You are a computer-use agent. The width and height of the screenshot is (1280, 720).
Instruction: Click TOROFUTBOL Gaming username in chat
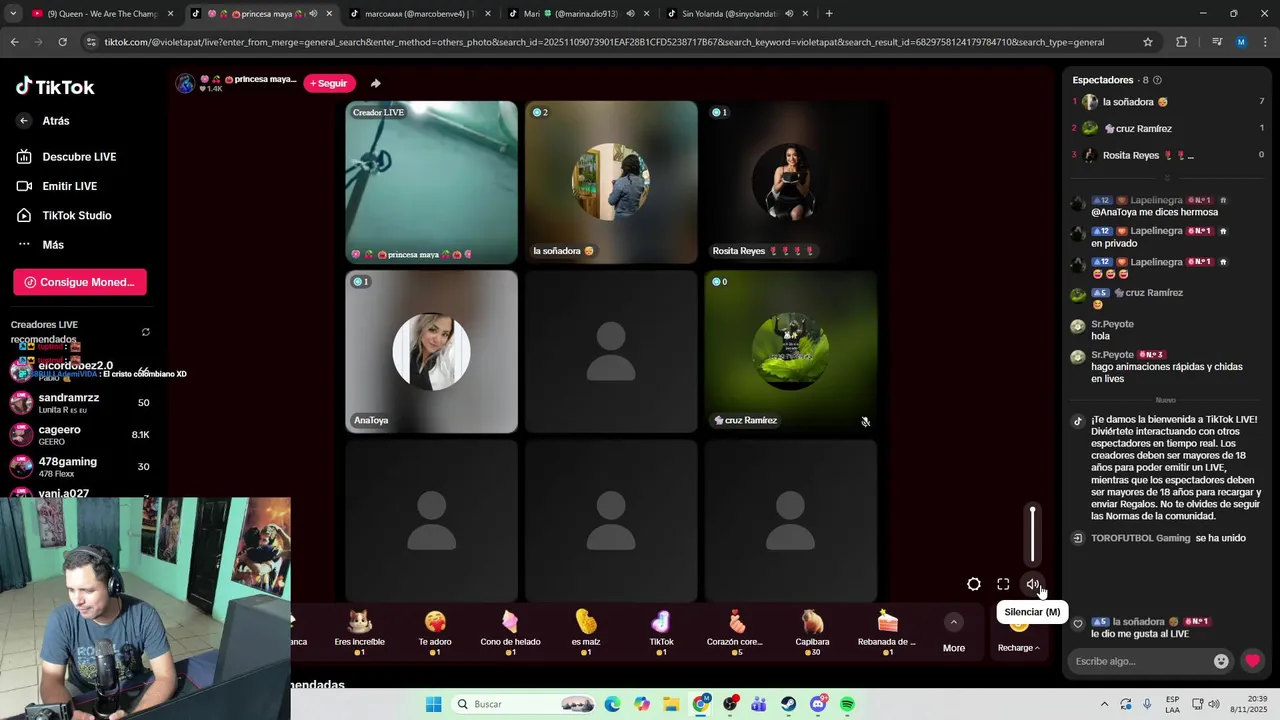pyautogui.click(x=1141, y=538)
